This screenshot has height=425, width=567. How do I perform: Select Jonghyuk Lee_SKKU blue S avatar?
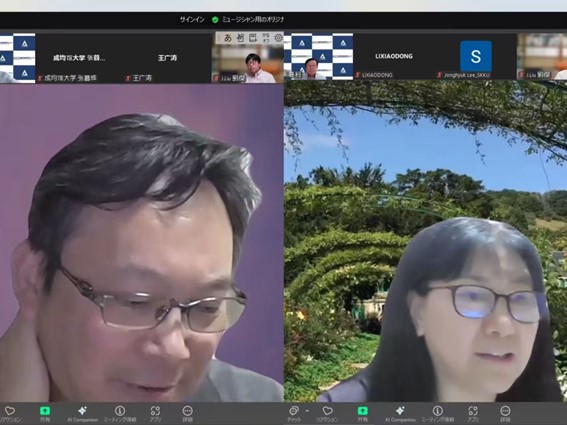pyautogui.click(x=476, y=56)
